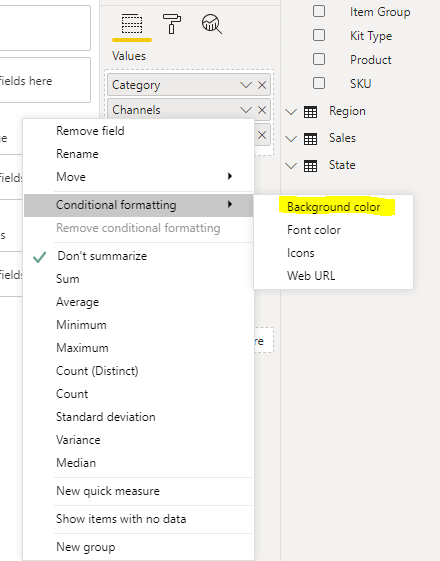Image resolution: width=440 pixels, height=561 pixels.
Task: Enable the SKU field checkbox
Action: 319,83
